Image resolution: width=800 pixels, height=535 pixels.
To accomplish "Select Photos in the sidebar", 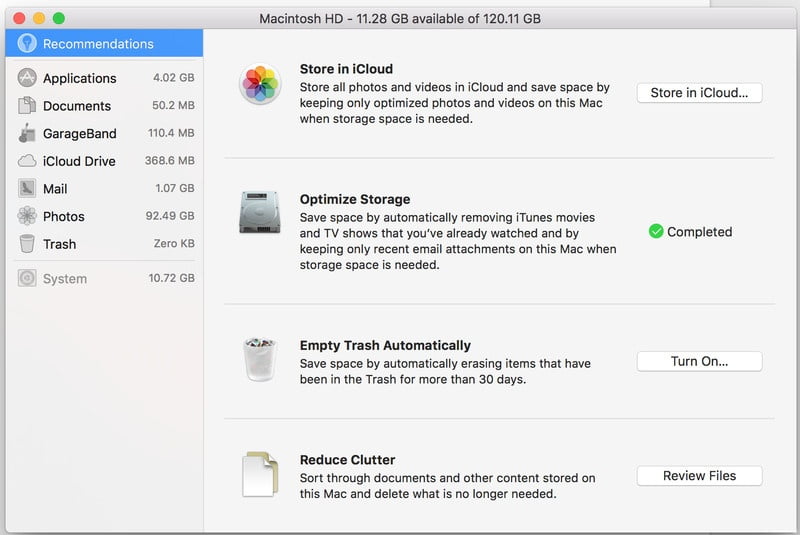I will 104,216.
